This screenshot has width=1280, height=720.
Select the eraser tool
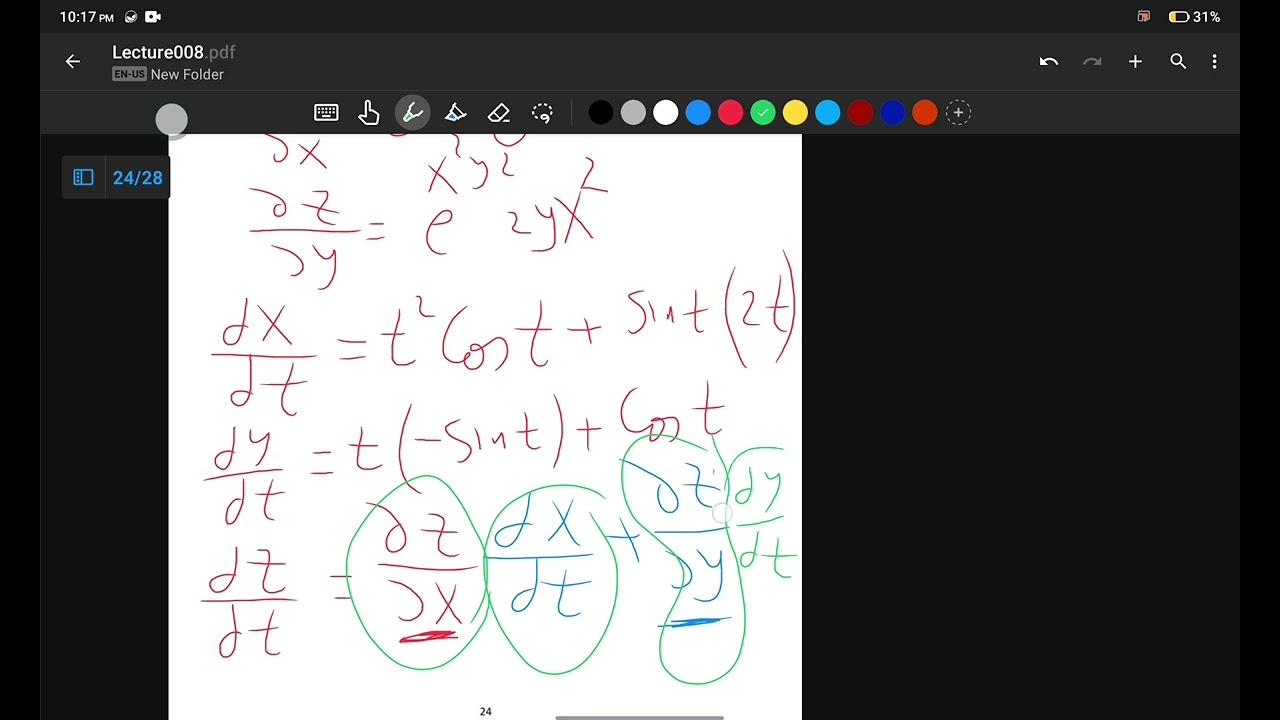499,113
